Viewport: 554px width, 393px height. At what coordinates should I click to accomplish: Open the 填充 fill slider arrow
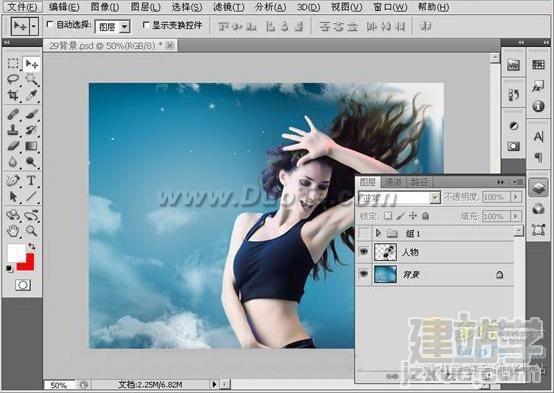click(x=515, y=216)
